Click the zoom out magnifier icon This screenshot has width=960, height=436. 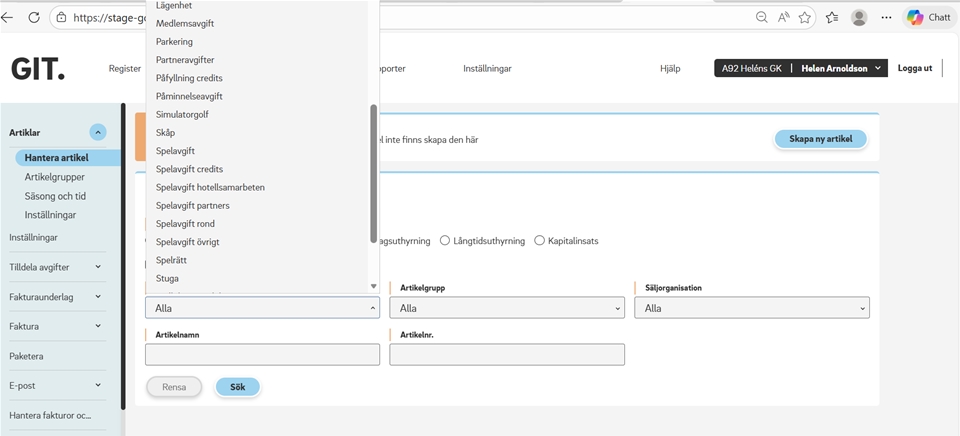tap(761, 17)
